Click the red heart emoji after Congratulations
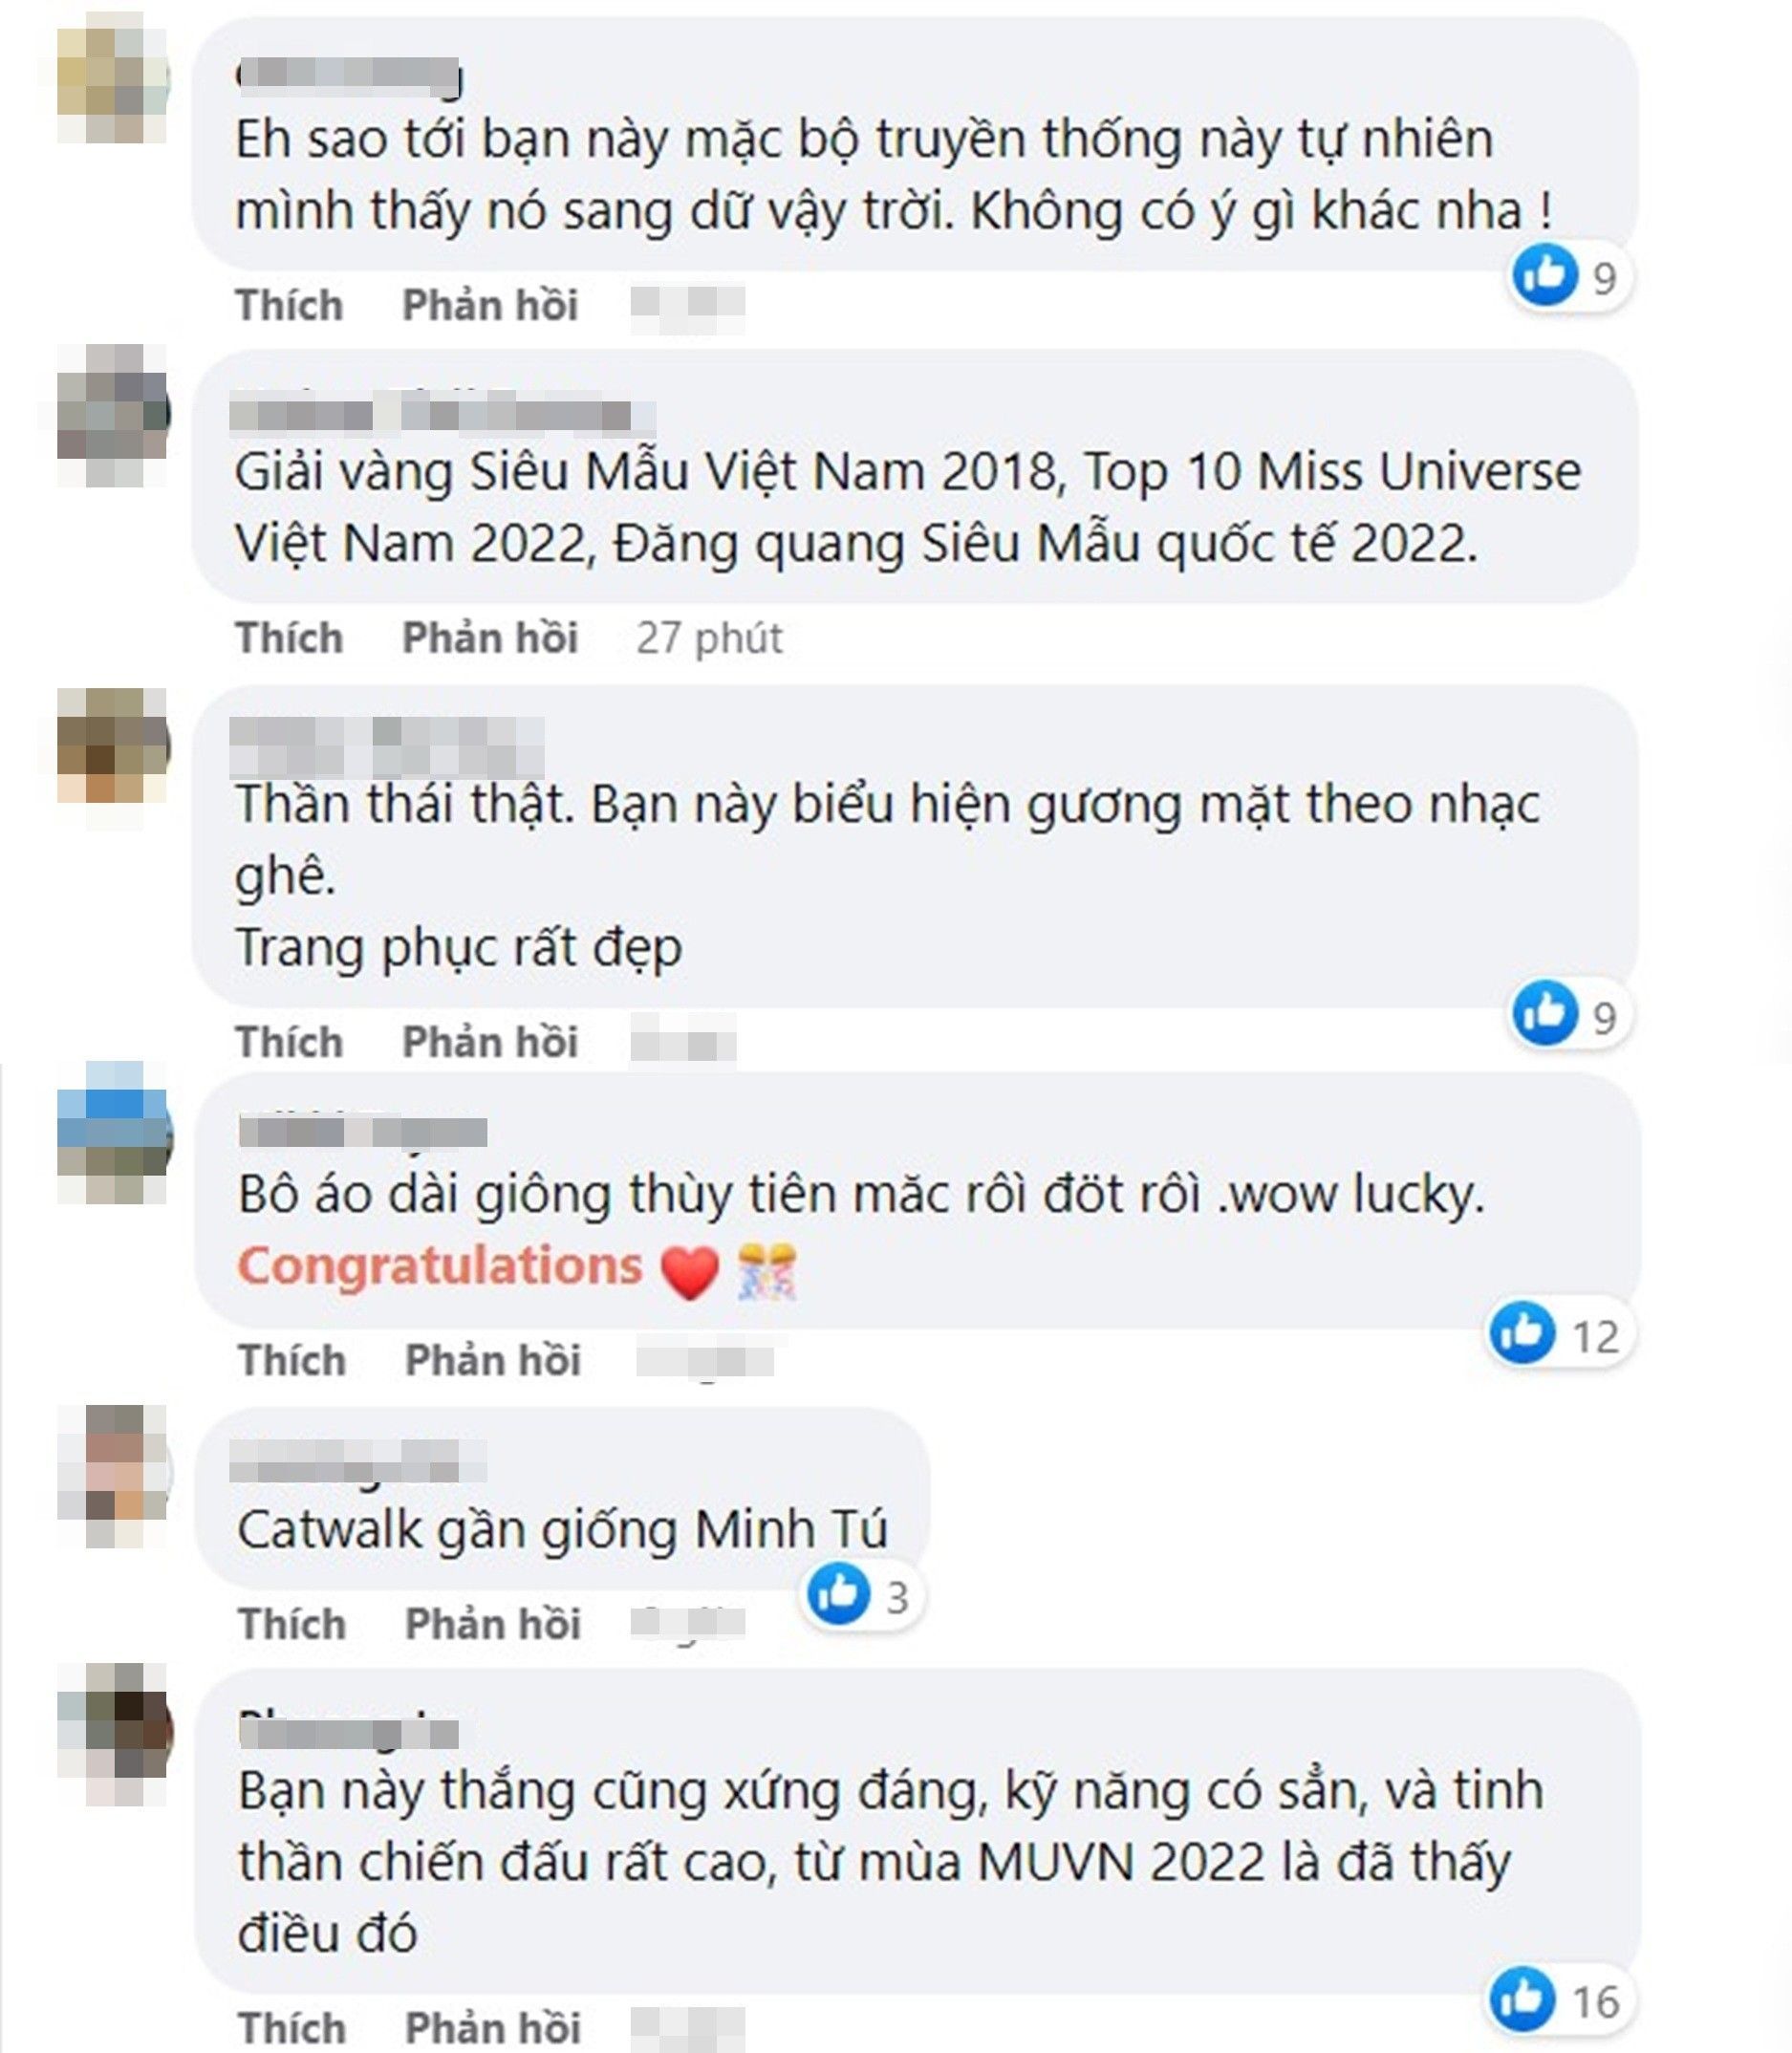1792x2053 pixels. point(690,1273)
